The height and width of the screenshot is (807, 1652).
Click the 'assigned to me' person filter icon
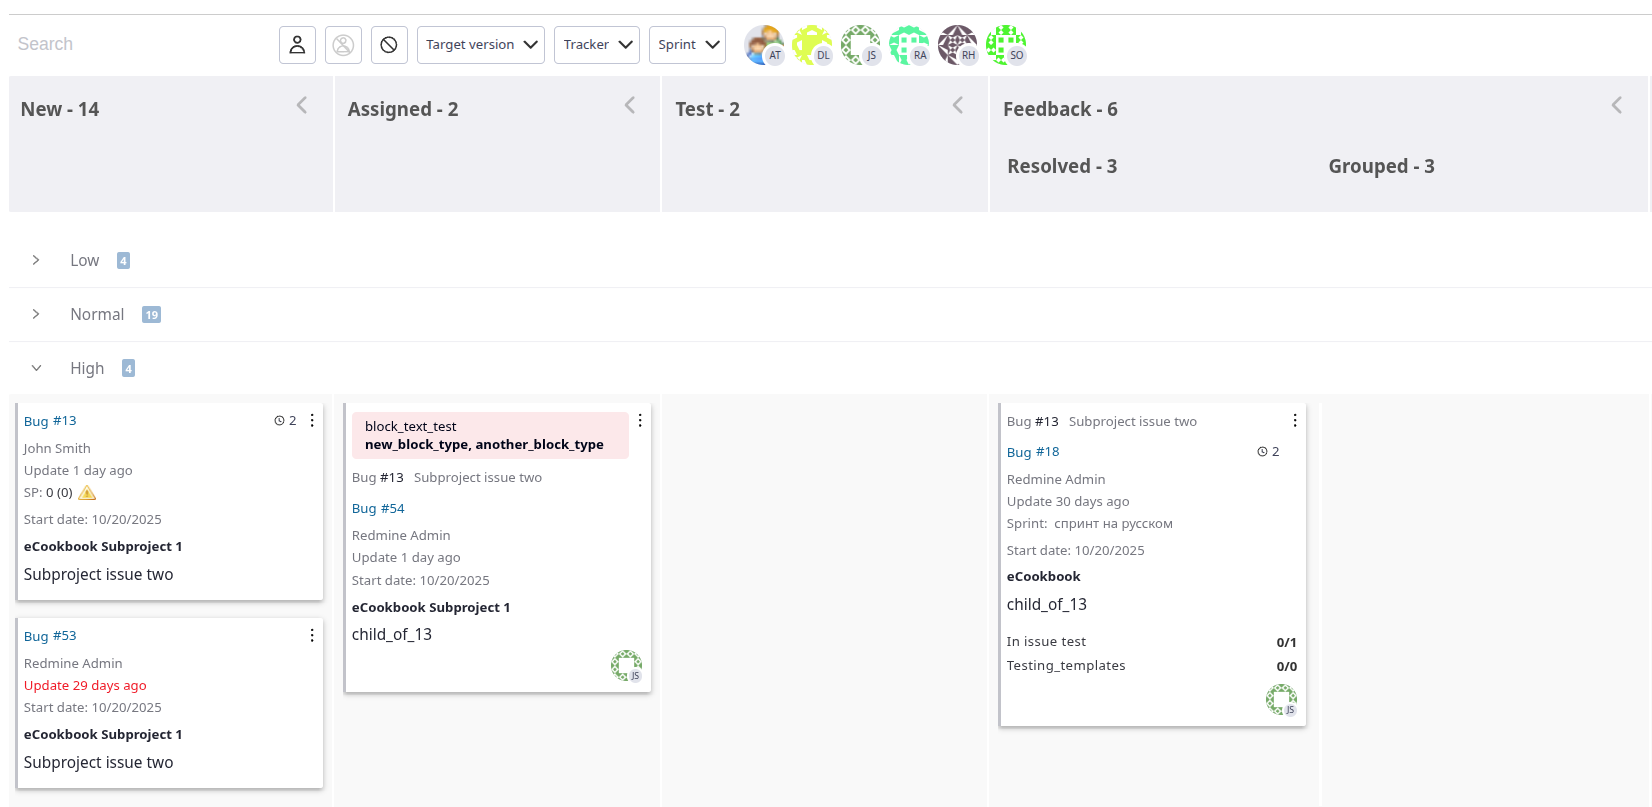pos(297,45)
